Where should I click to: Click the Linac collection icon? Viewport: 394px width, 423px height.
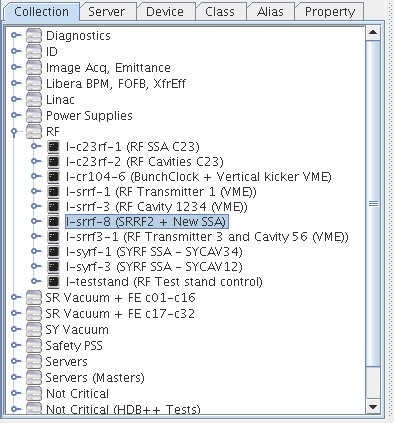pos(34,99)
